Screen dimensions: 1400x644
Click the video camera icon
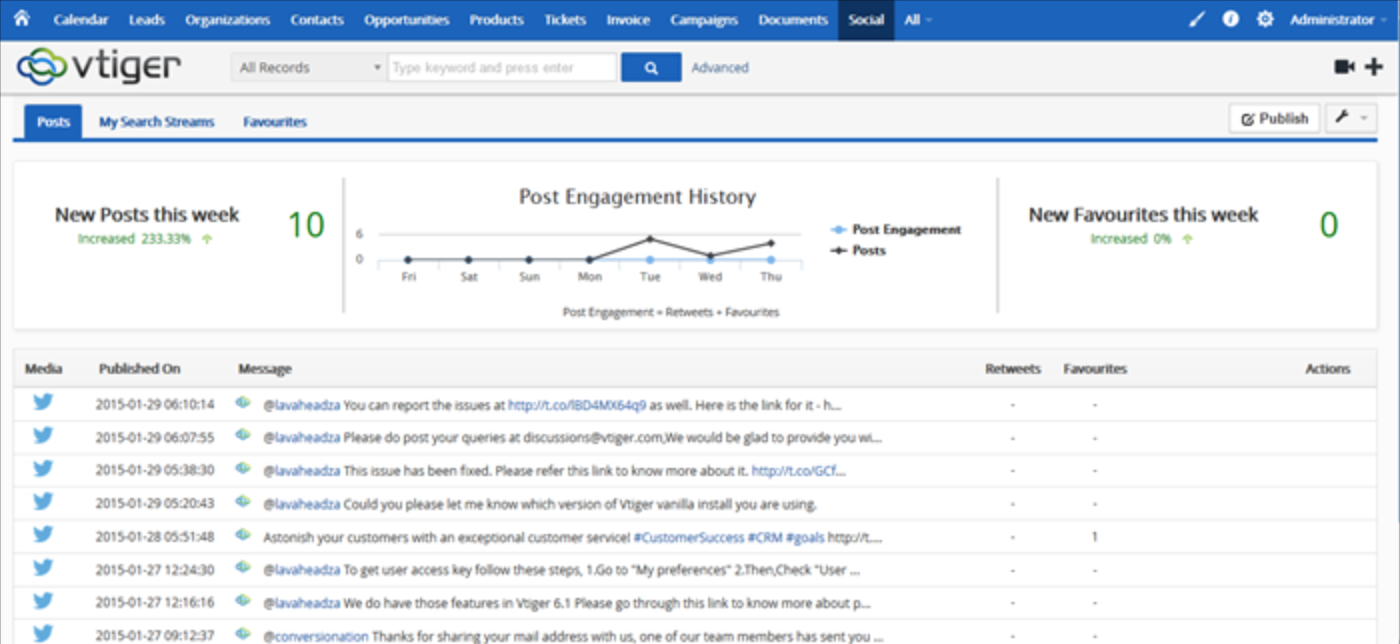click(x=1344, y=67)
